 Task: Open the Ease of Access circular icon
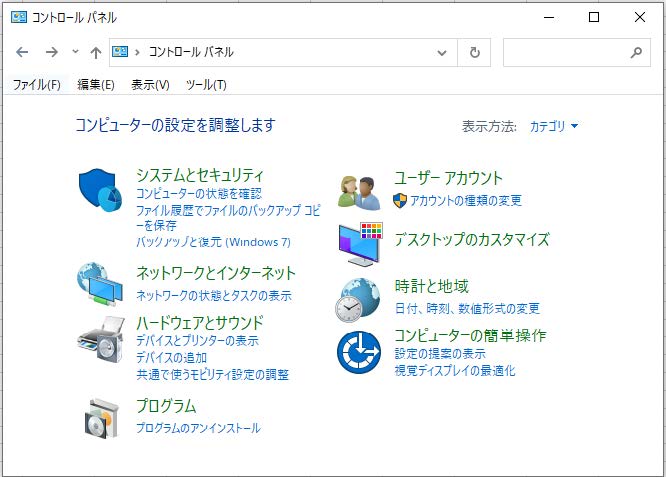359,353
